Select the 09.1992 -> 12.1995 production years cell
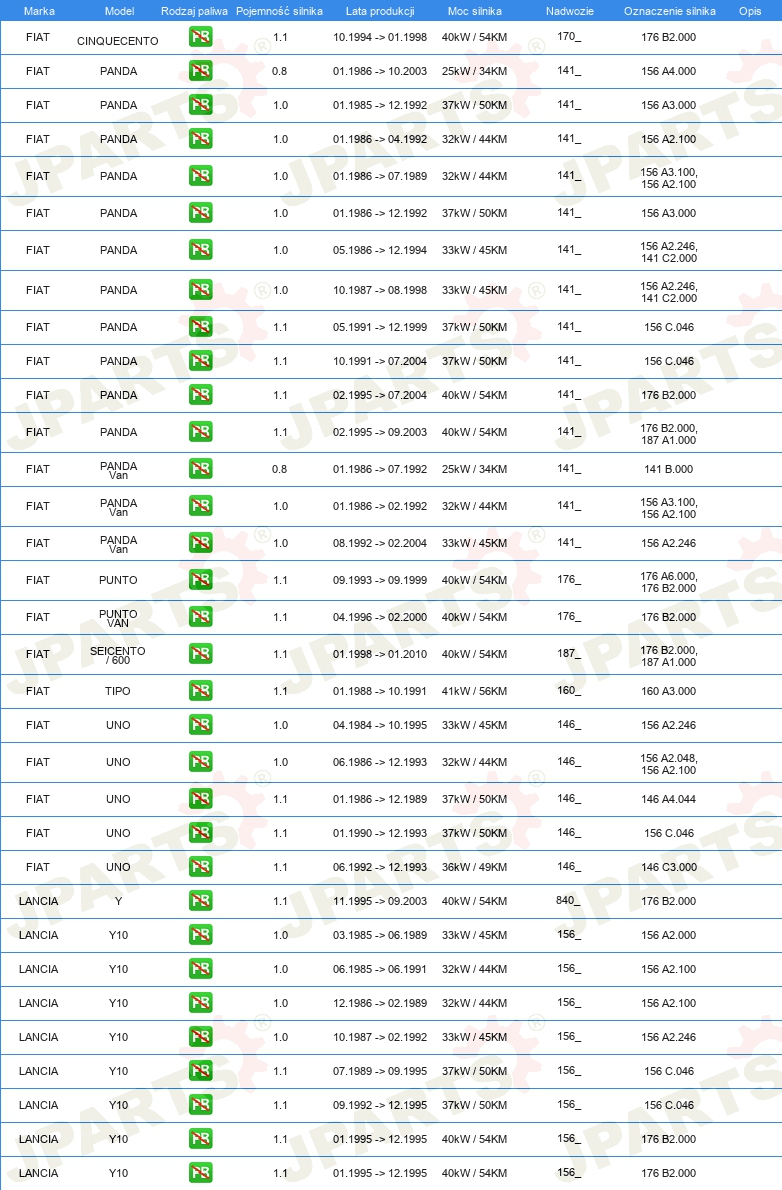The height and width of the screenshot is (1190, 782). pos(380,1106)
